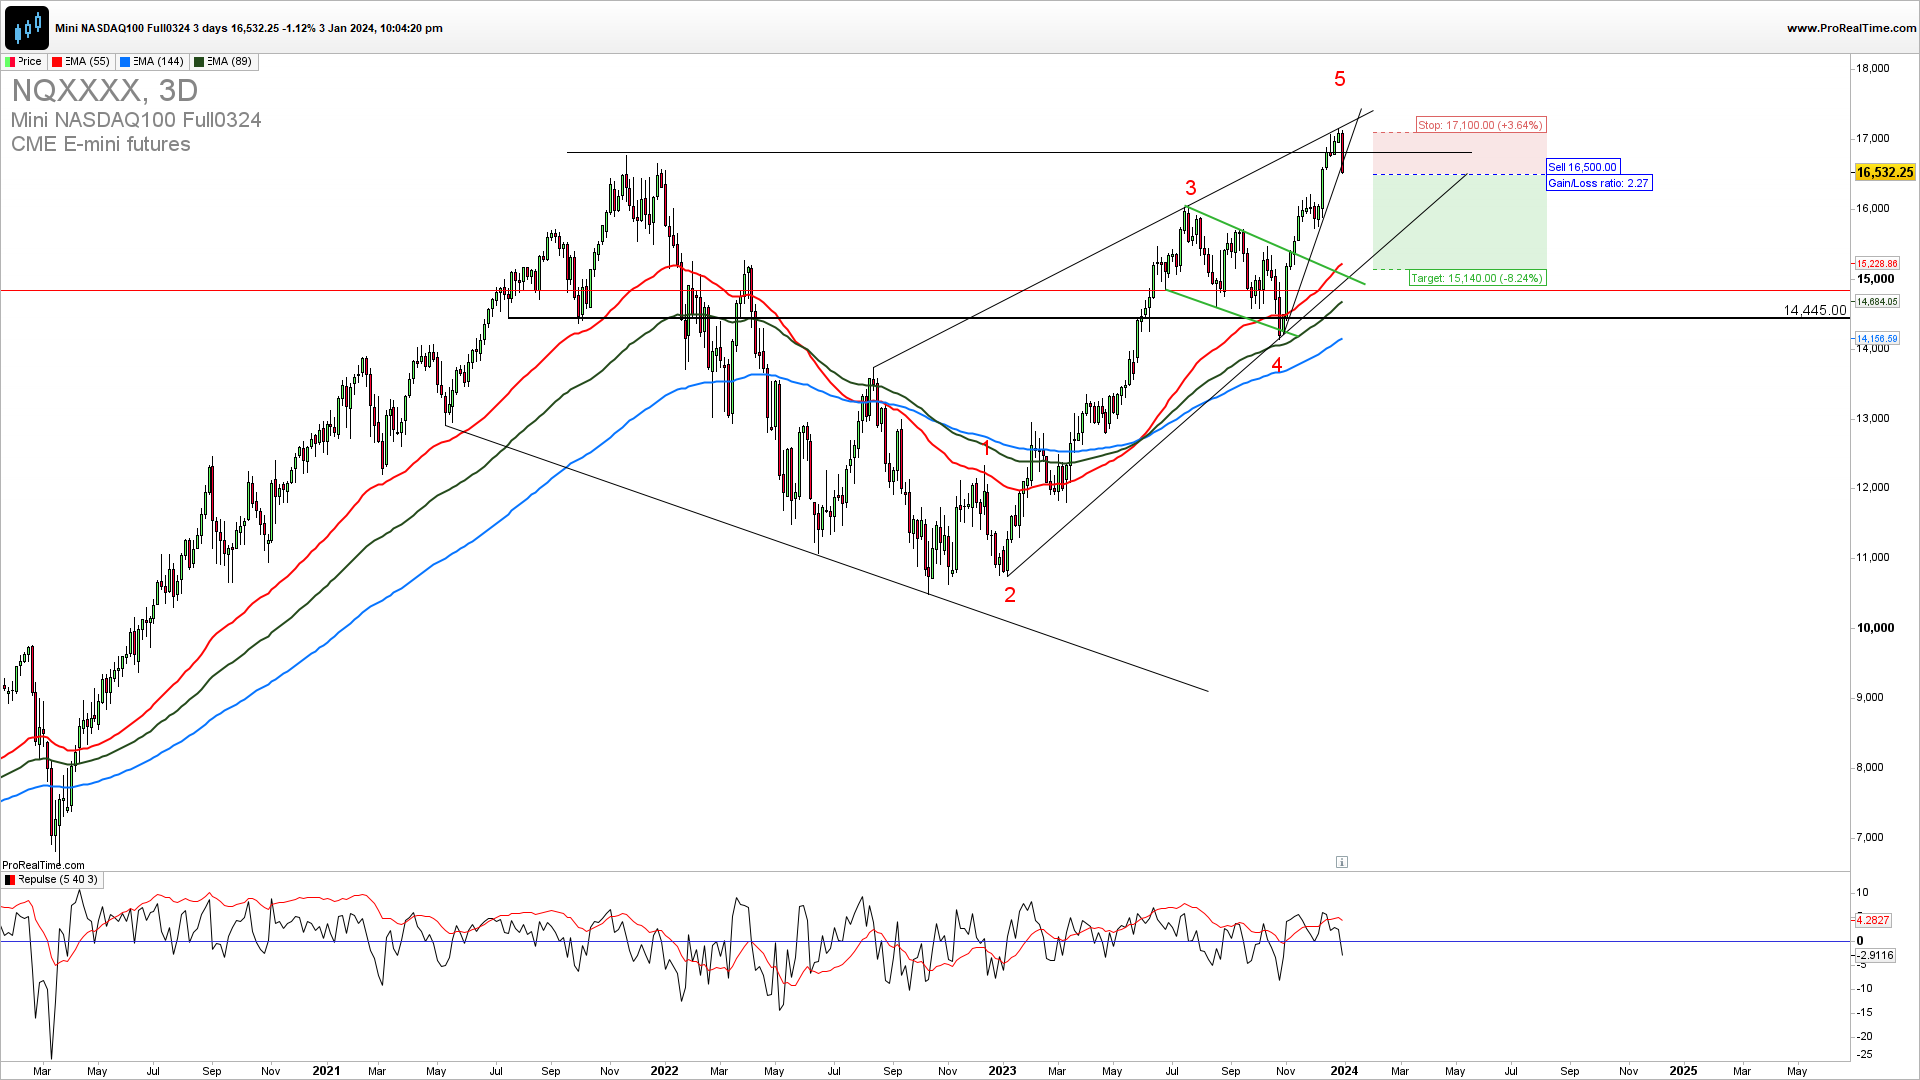Click the small info icon above indicator panel

point(1342,862)
